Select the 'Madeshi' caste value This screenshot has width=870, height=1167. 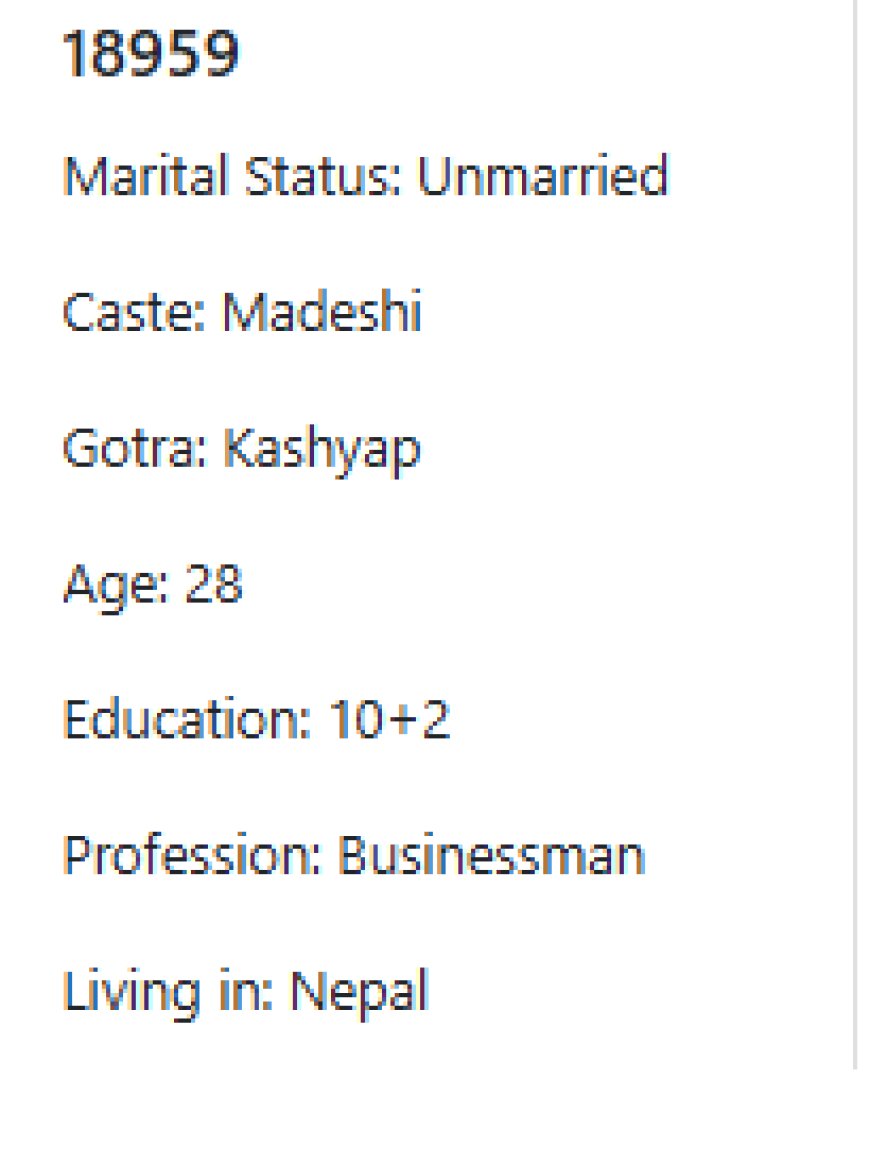[x=322, y=311]
